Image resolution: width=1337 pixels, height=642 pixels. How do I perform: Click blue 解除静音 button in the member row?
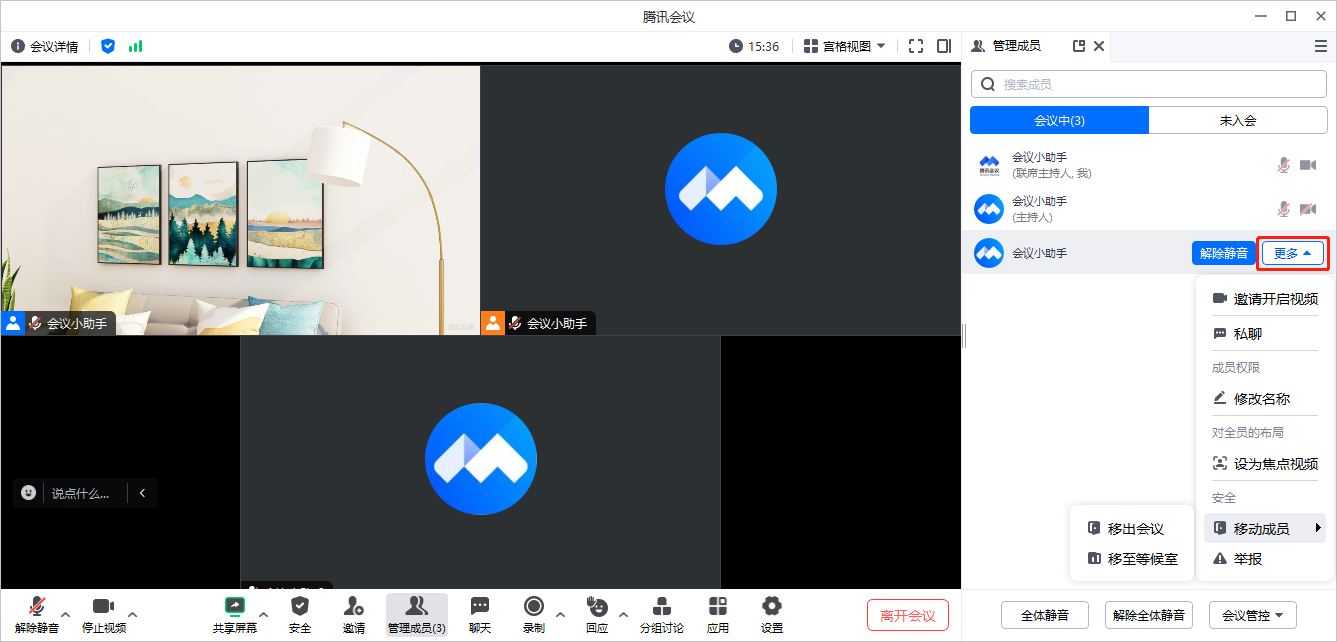1223,253
